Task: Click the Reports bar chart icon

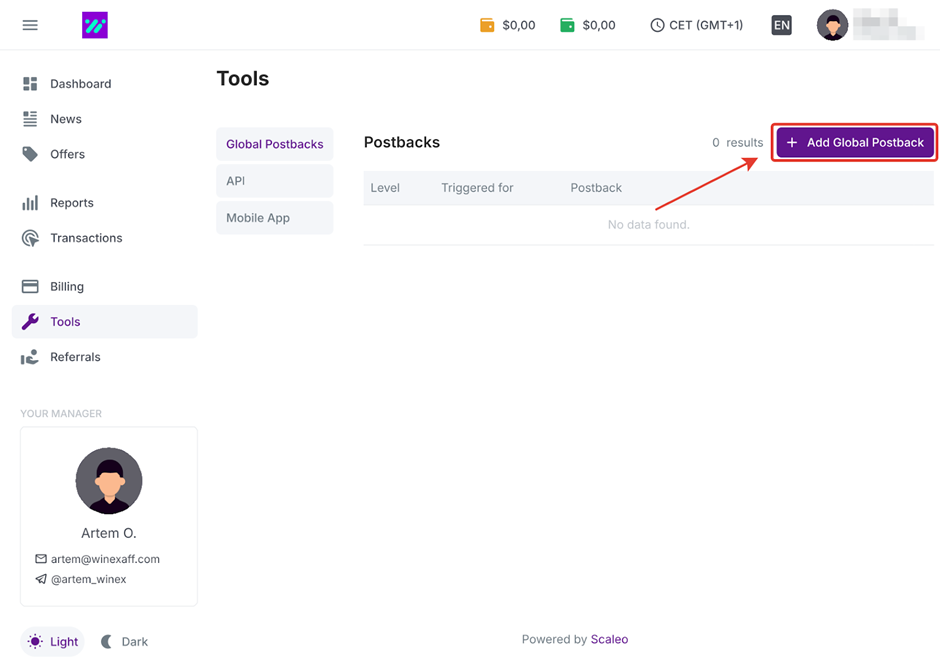Action: tap(30, 203)
